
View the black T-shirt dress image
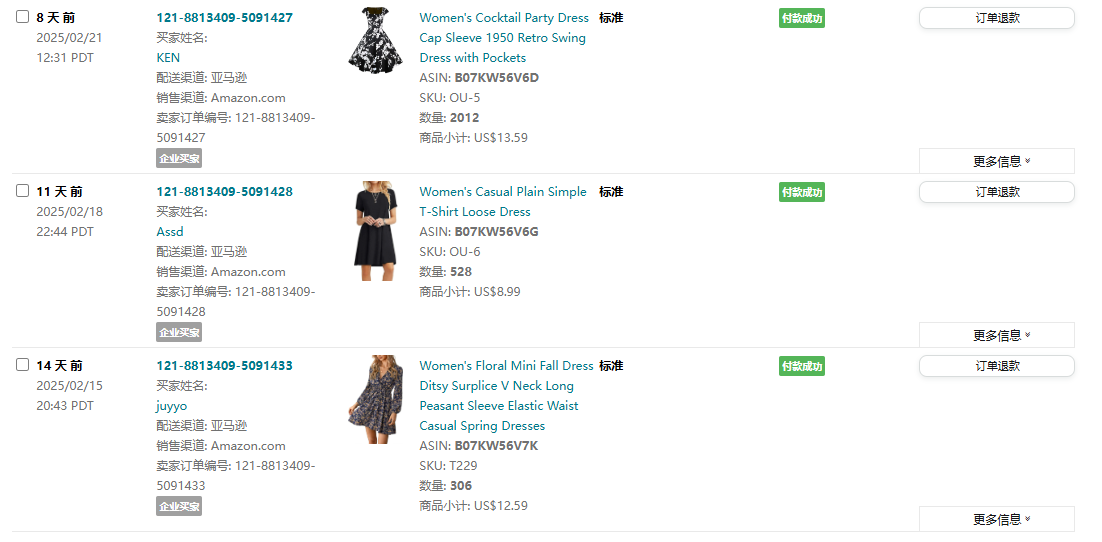375,230
